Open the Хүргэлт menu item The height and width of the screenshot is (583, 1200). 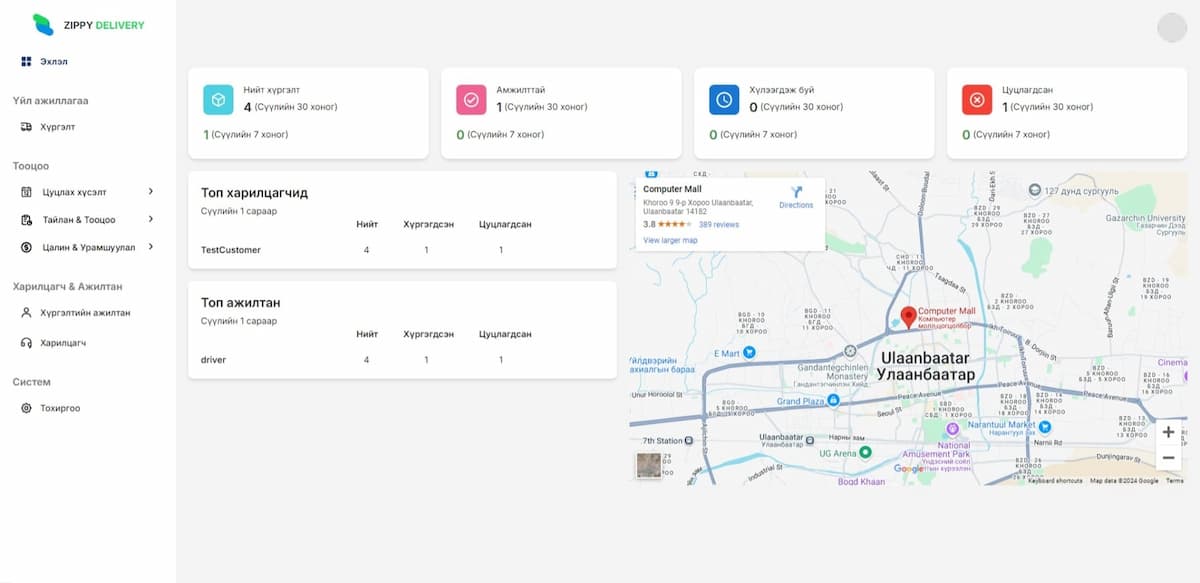click(57, 127)
